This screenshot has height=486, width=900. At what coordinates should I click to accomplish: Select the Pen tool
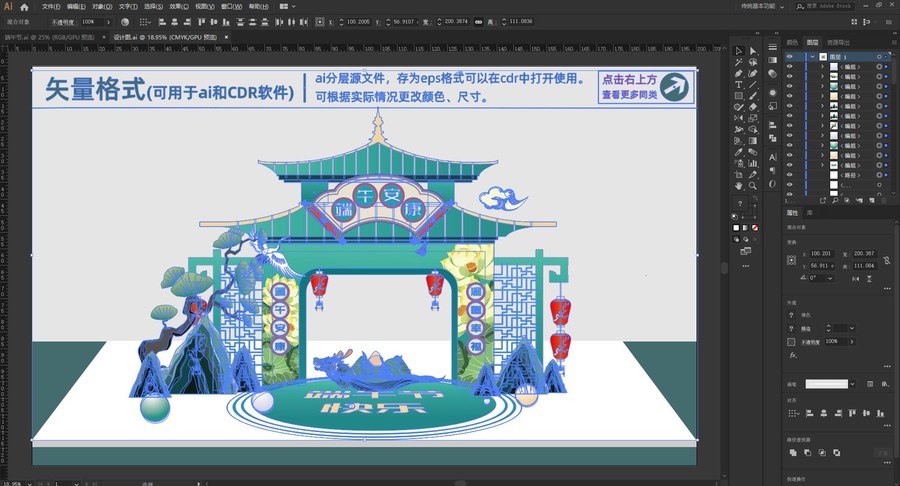click(739, 73)
